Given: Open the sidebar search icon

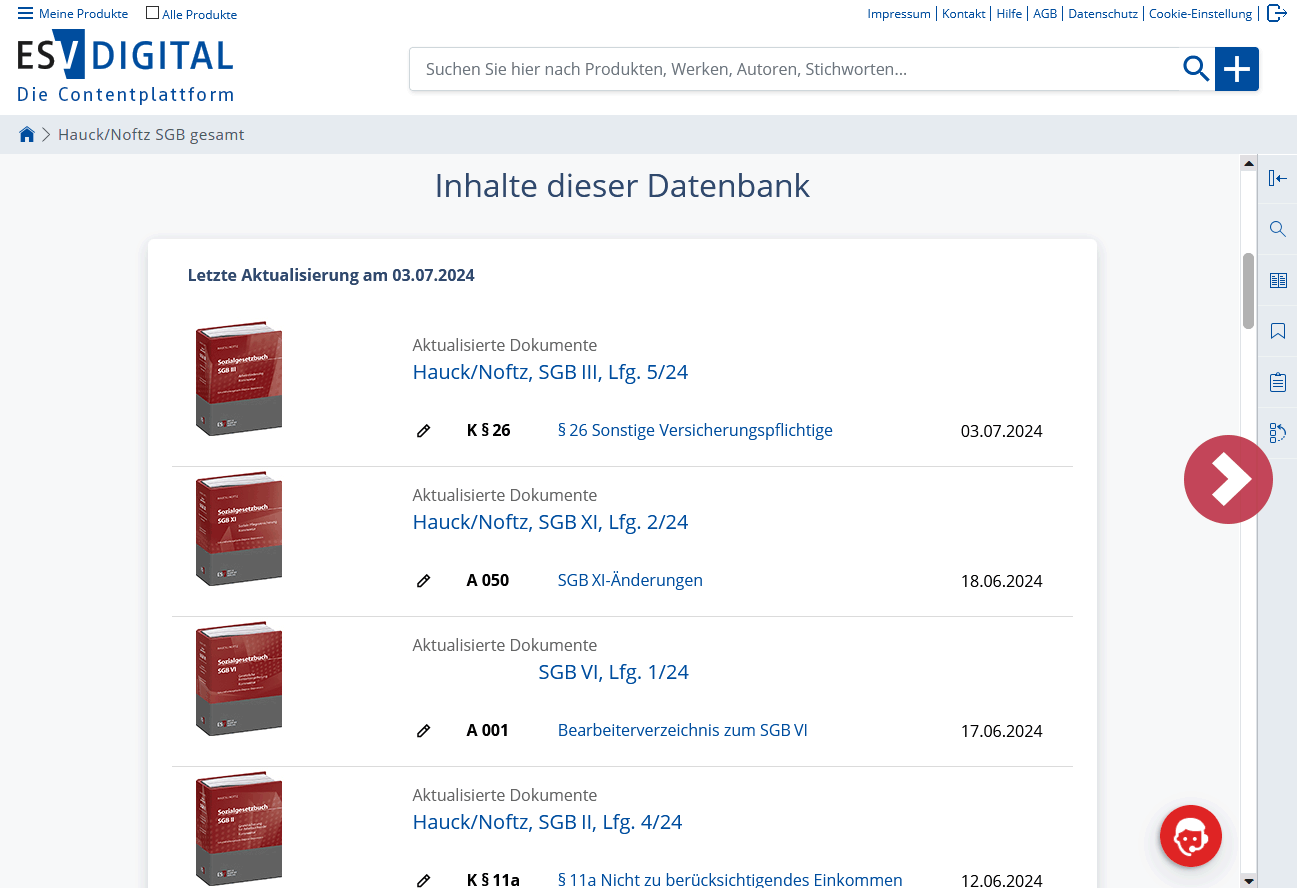Looking at the screenshot, I should (x=1277, y=229).
